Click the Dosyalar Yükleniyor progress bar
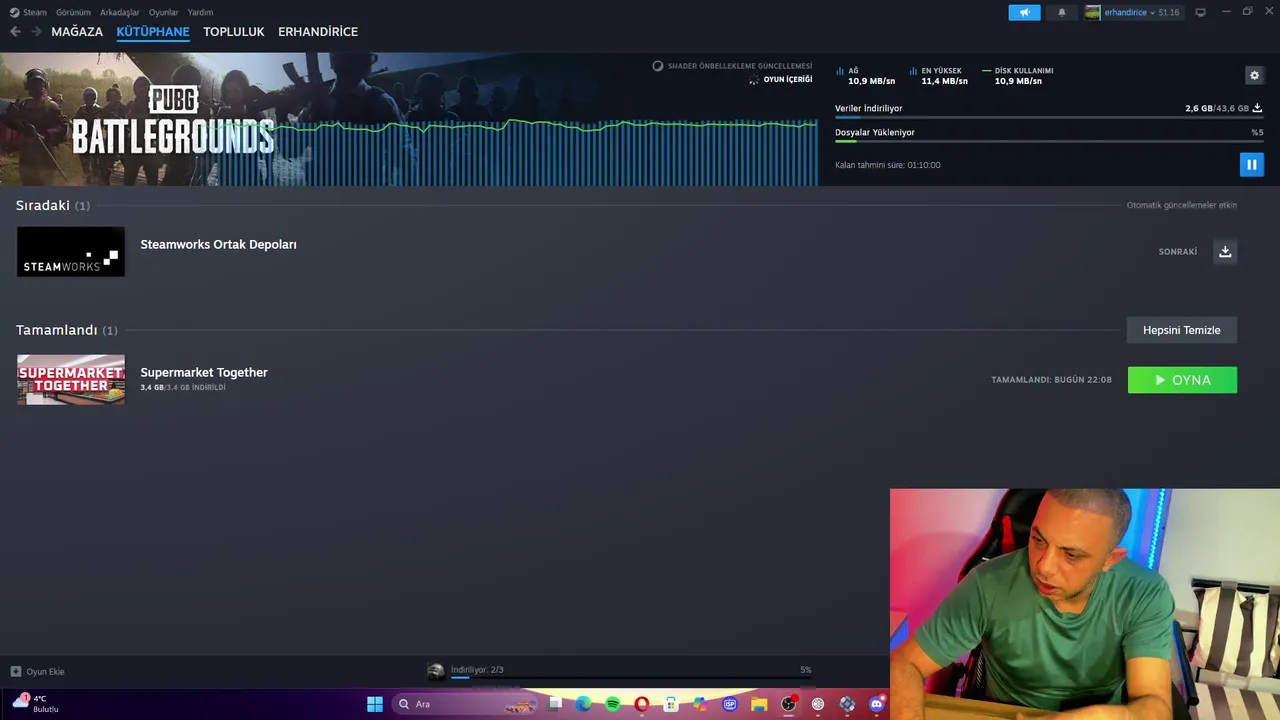 tap(1049, 141)
